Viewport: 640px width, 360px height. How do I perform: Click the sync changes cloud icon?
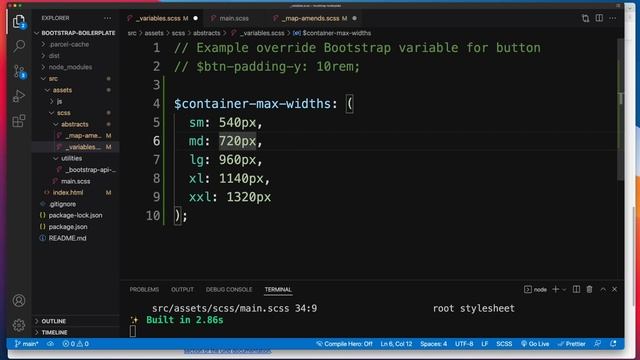[x=50, y=344]
